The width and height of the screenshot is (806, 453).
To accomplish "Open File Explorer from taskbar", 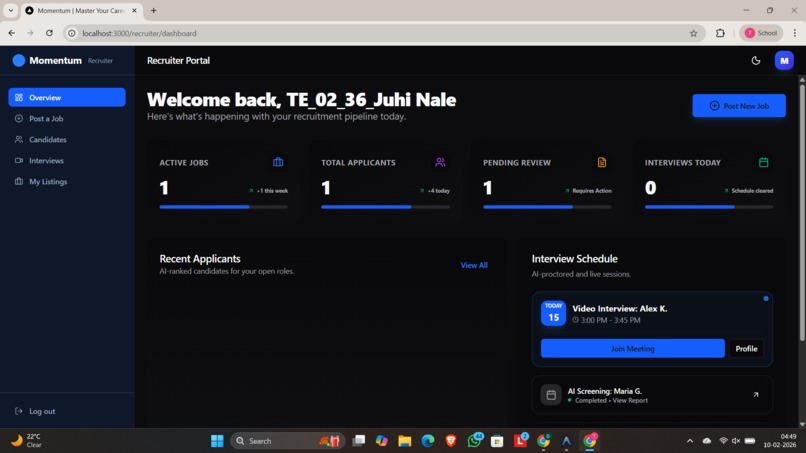I will 405,441.
